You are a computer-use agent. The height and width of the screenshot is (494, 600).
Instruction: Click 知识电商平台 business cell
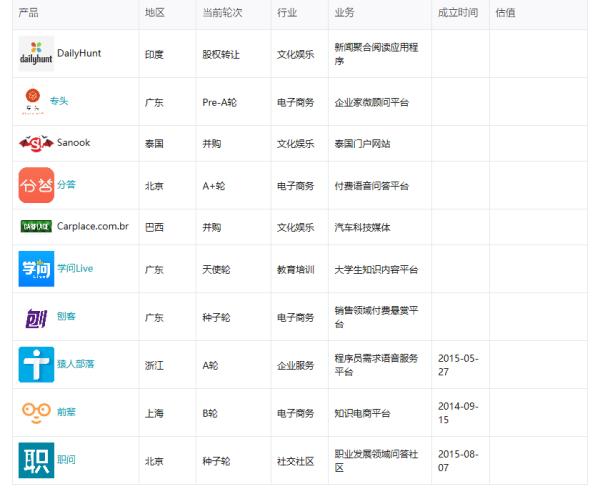(x=362, y=413)
